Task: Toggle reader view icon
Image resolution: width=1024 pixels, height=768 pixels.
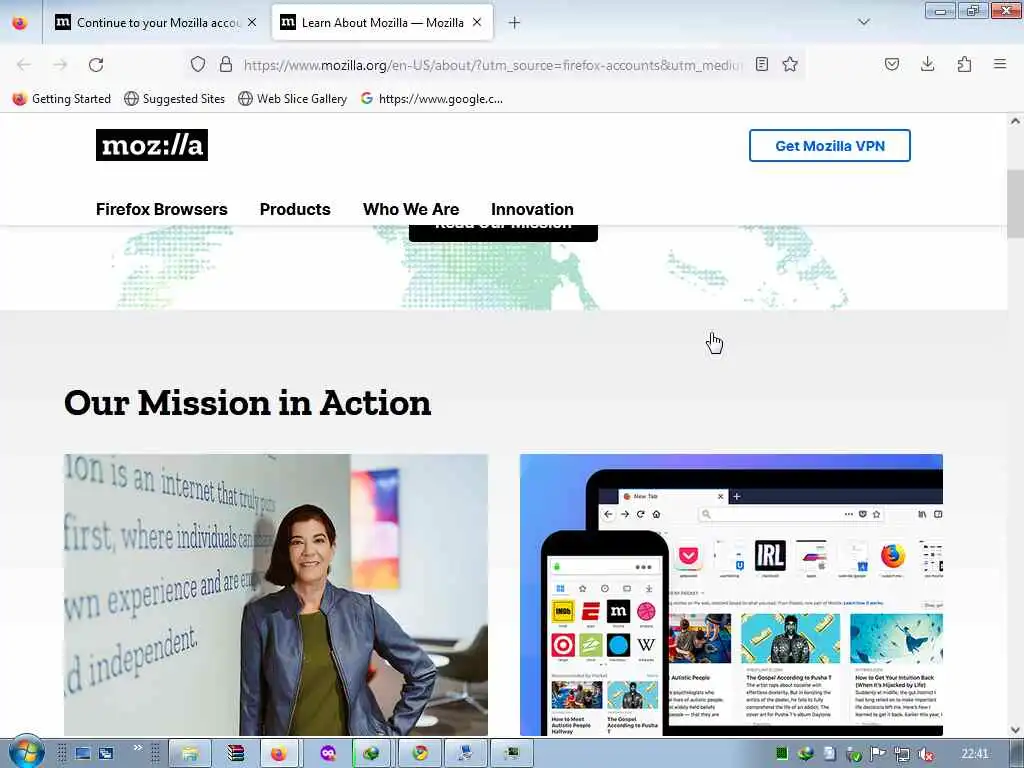Action: pos(761,64)
